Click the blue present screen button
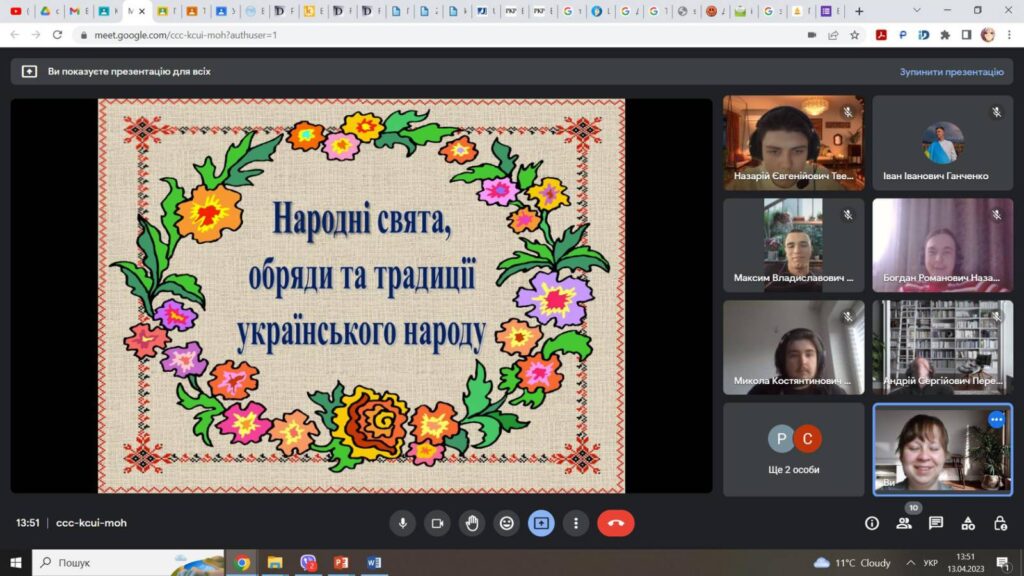 541,523
